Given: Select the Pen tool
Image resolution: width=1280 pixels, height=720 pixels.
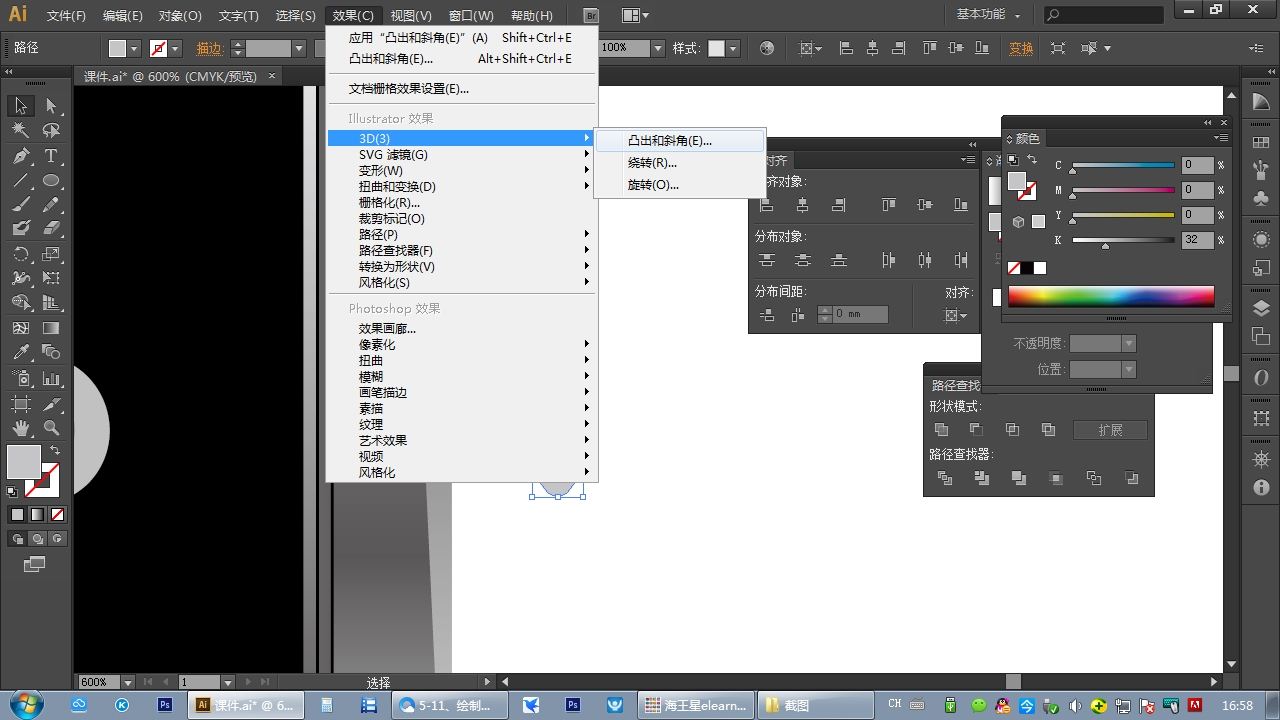Looking at the screenshot, I should pos(21,156).
